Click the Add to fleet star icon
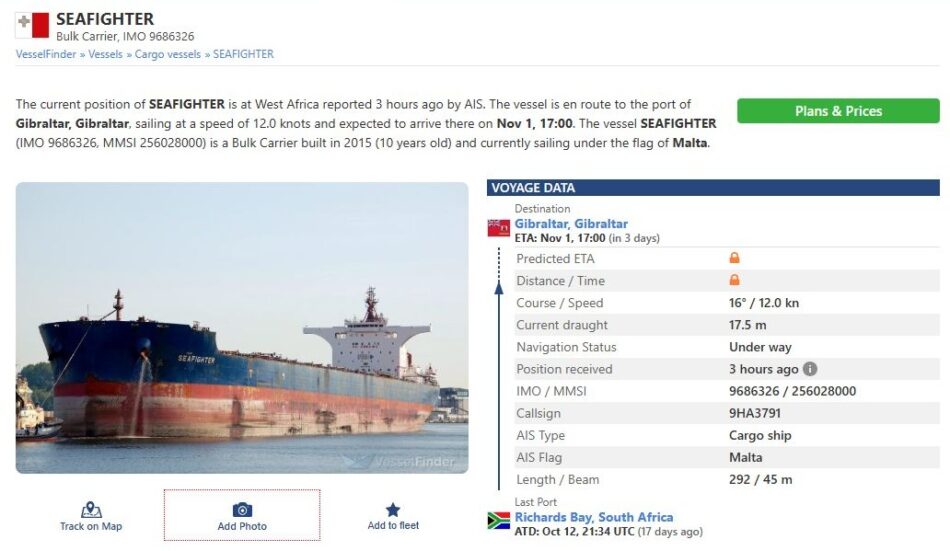Screen dimensions: 950x551 coord(393,509)
